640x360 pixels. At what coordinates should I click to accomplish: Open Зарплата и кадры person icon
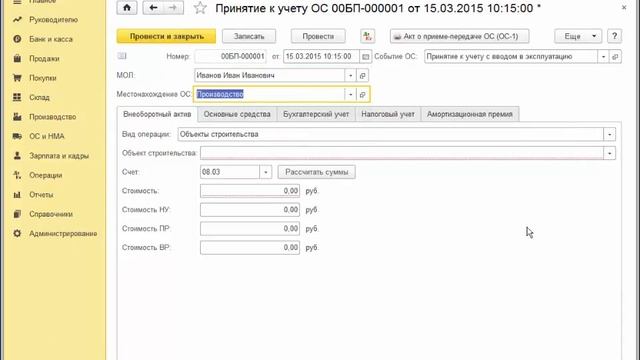click(x=17, y=156)
